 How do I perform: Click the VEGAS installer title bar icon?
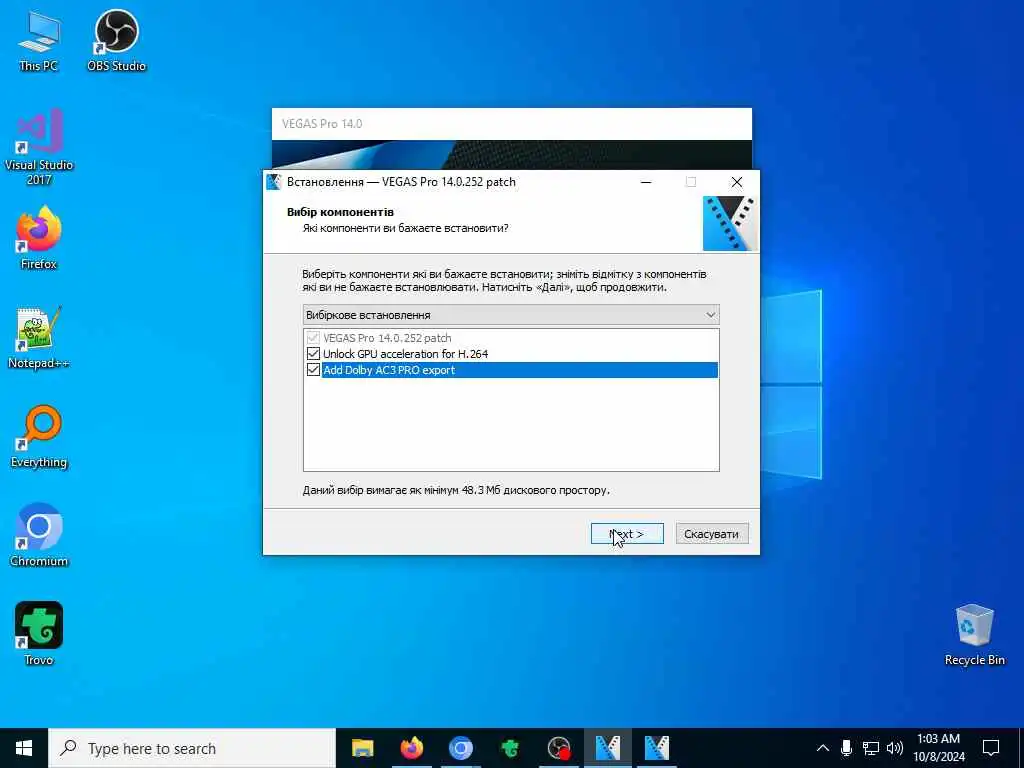coord(274,182)
